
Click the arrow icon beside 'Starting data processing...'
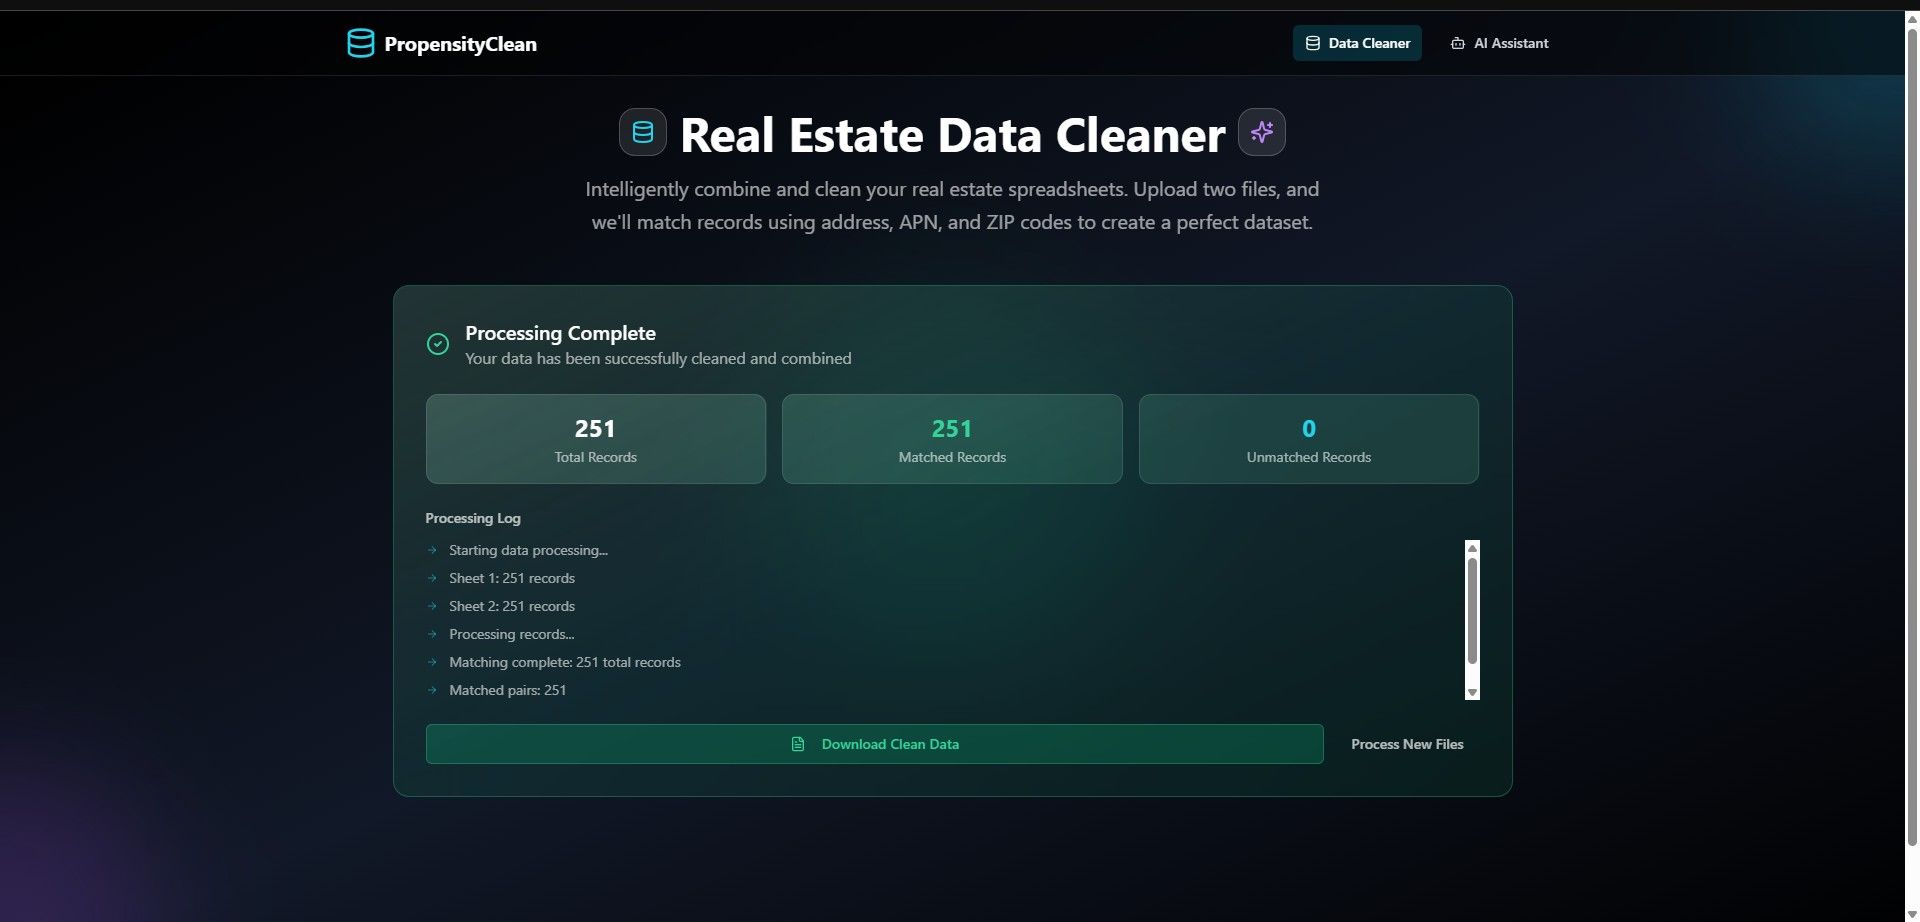tap(432, 550)
